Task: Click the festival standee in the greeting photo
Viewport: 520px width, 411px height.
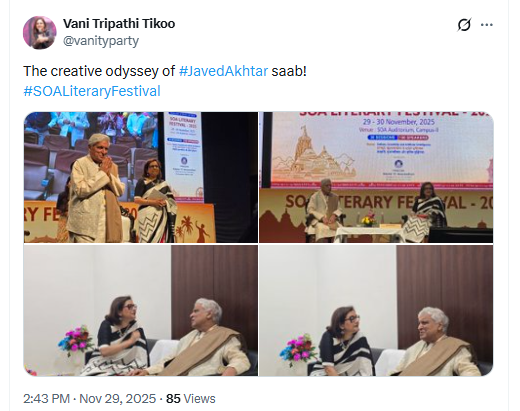Action: [x=183, y=157]
